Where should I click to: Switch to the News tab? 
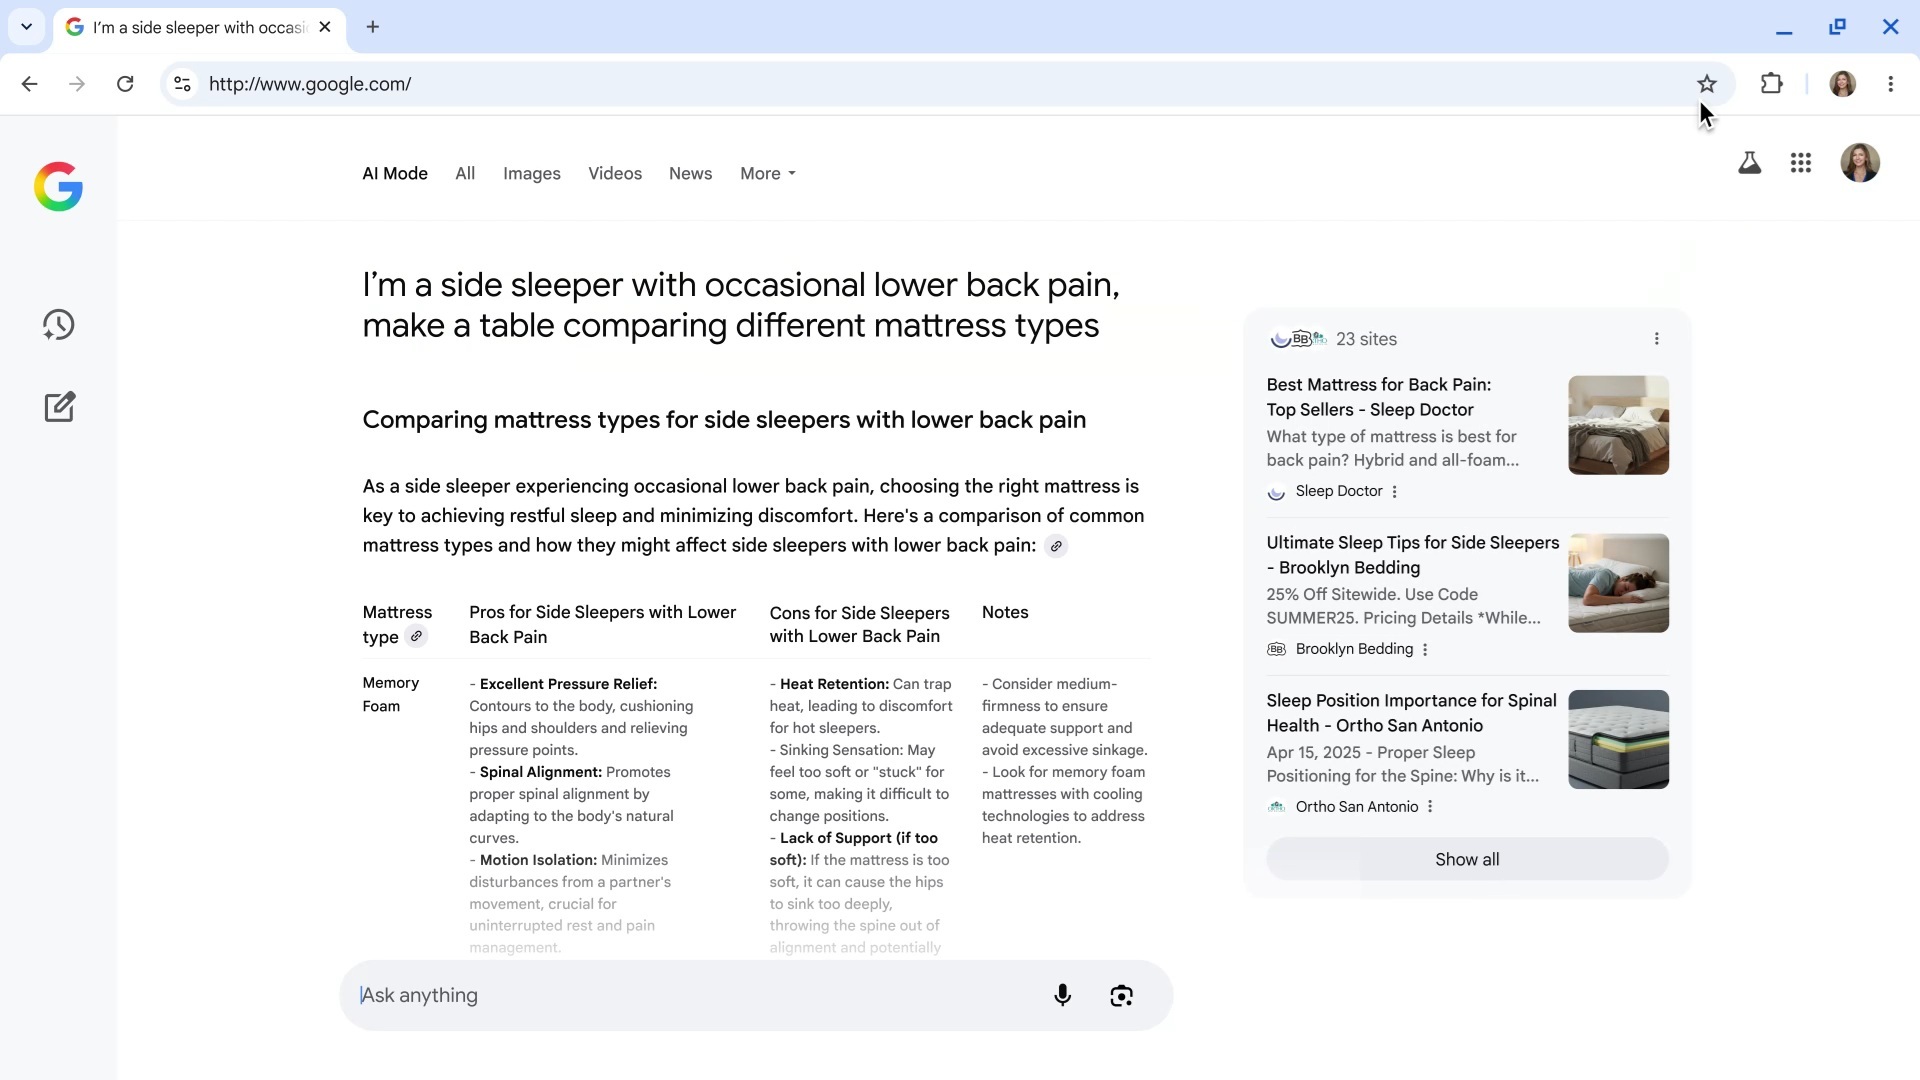coord(690,174)
